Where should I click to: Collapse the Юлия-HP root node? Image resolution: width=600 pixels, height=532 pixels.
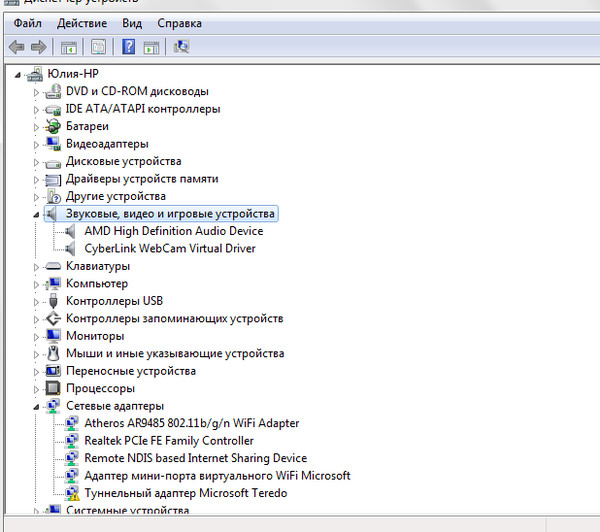click(x=18, y=75)
